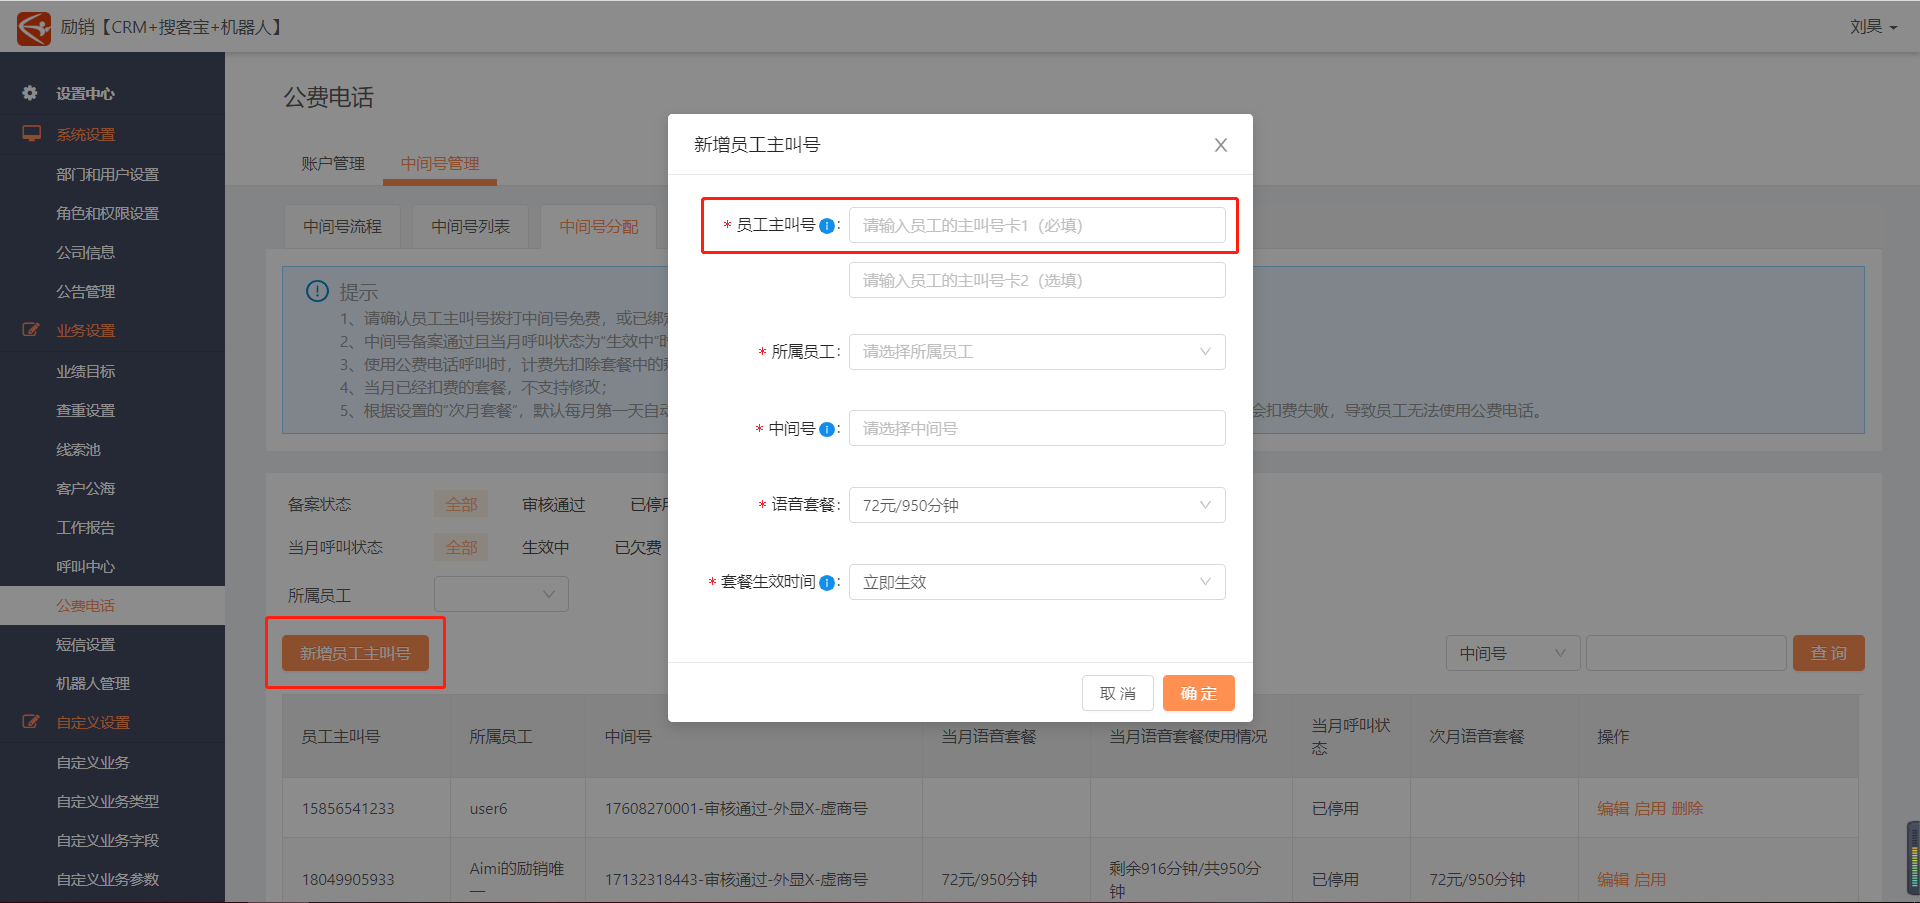1920x903 pixels.
Task: Expand the 语音套餐 dropdown
Action: tap(1037, 505)
